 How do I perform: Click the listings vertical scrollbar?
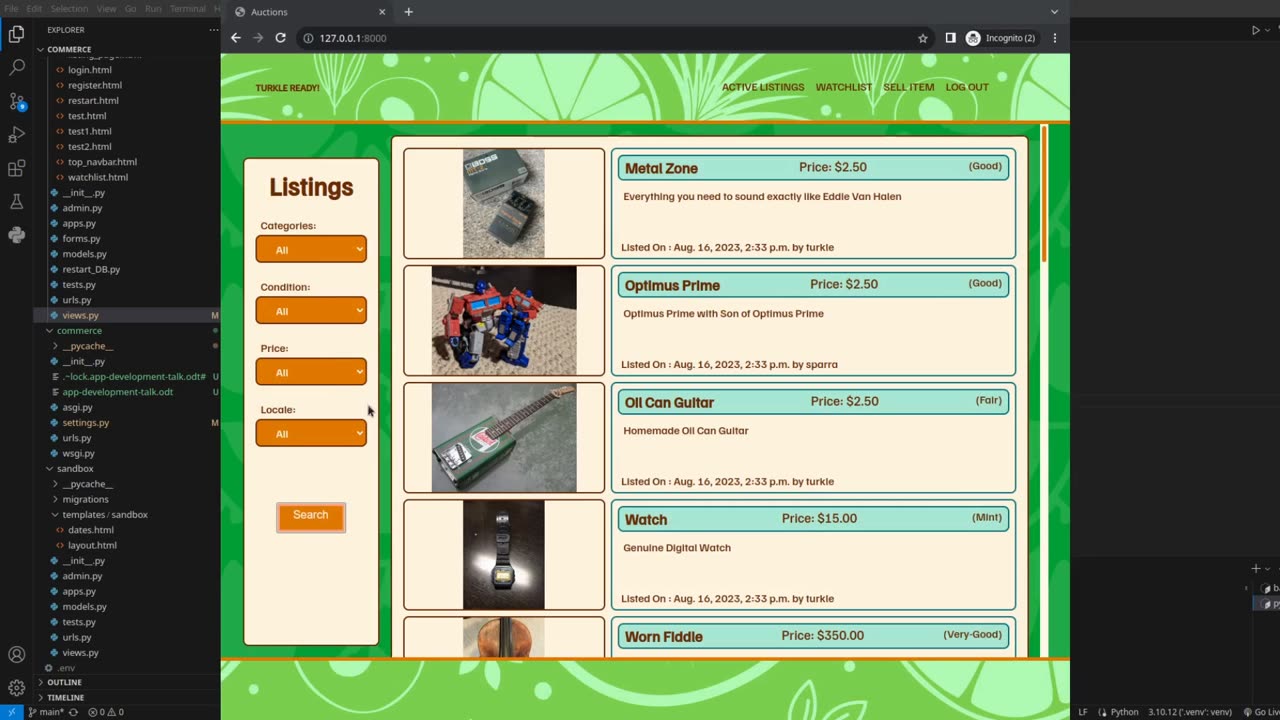click(x=1044, y=195)
